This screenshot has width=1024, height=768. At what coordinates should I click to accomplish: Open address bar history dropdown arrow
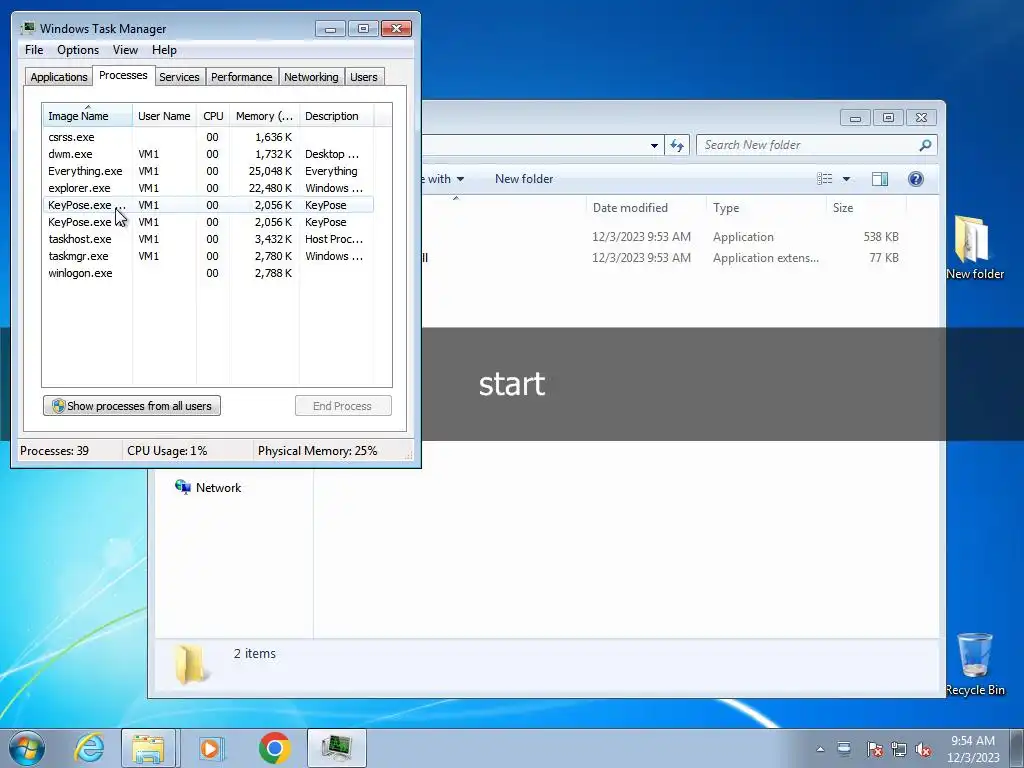coord(654,145)
